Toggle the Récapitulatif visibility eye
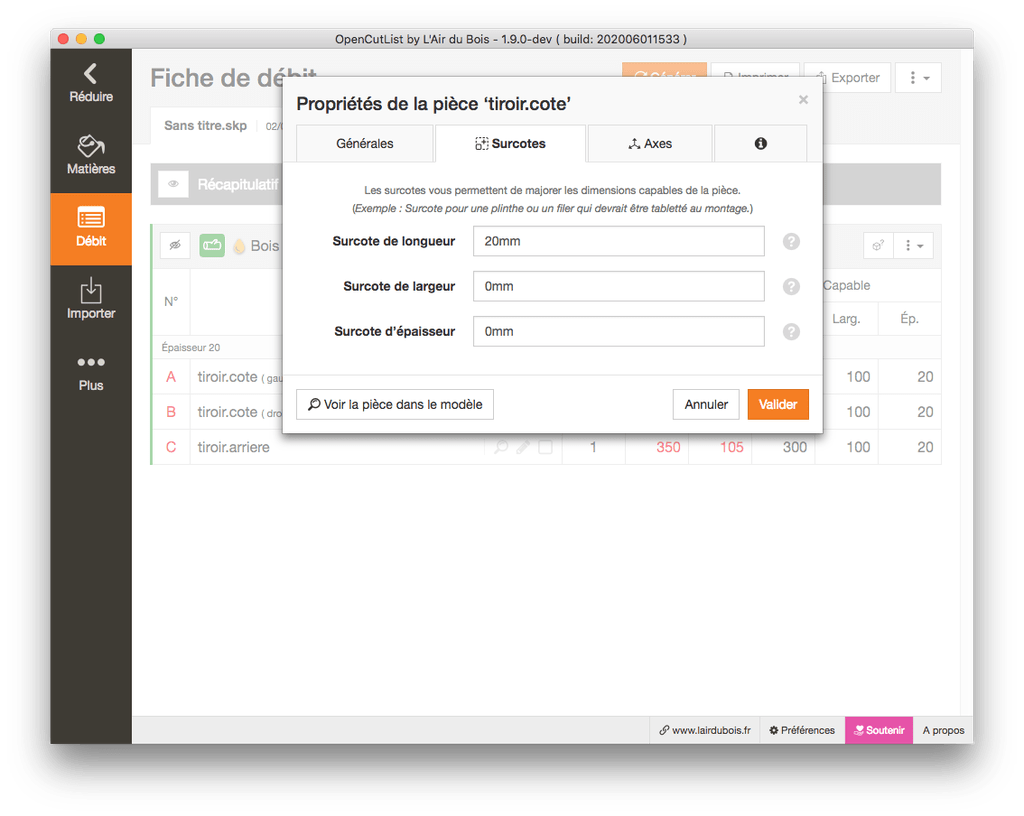Viewport: 1024px width, 816px height. (x=173, y=184)
